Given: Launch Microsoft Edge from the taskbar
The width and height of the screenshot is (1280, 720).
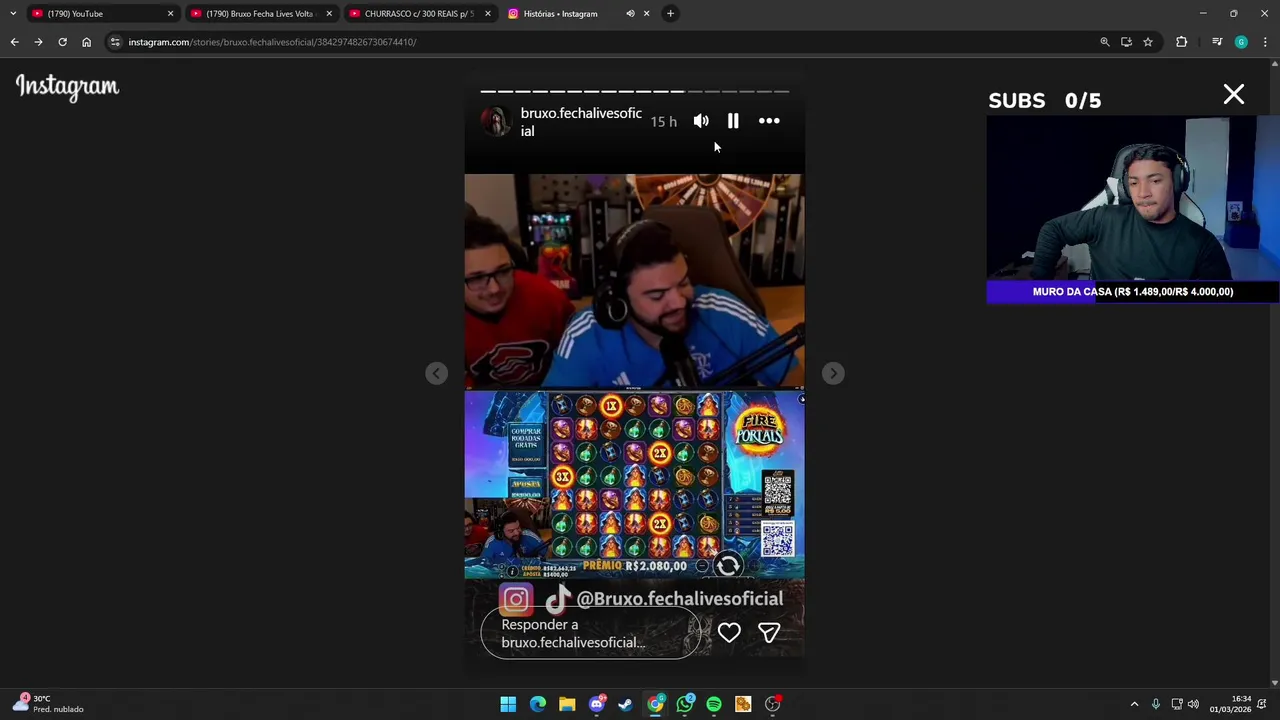Looking at the screenshot, I should [x=538, y=704].
